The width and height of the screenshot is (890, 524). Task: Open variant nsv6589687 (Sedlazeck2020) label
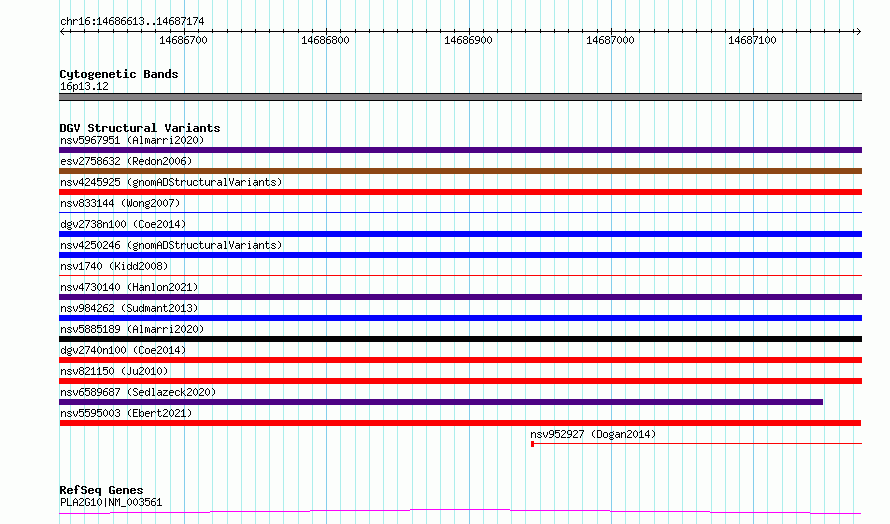point(138,392)
